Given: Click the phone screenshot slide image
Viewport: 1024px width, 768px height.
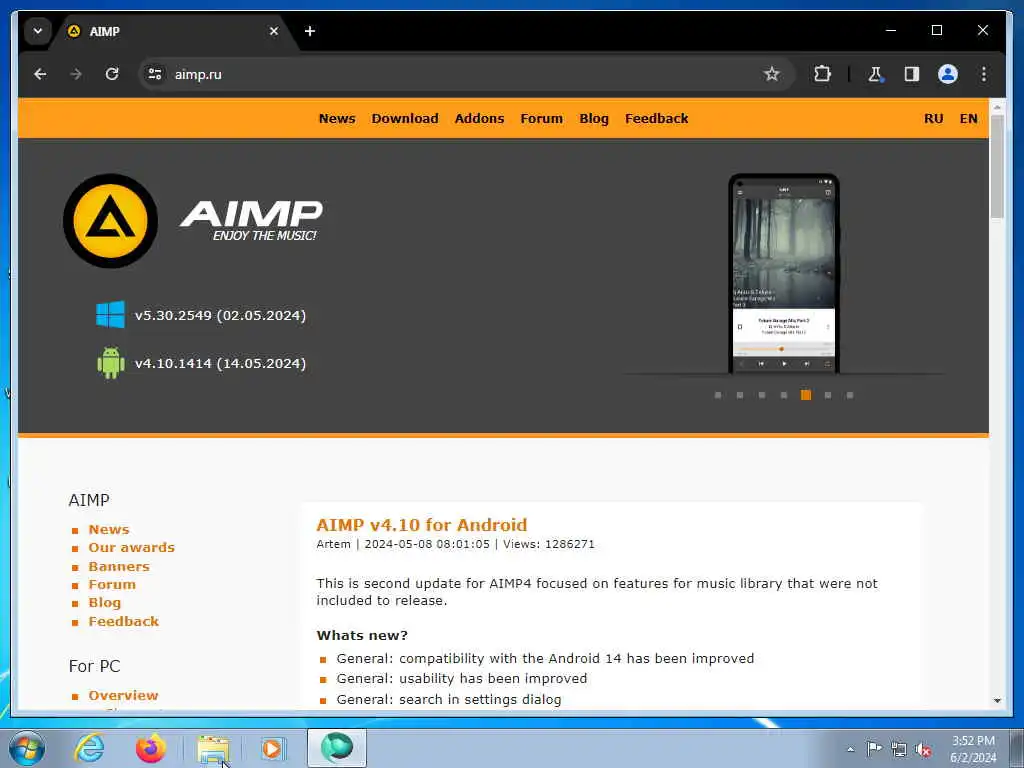Looking at the screenshot, I should pos(784,274).
